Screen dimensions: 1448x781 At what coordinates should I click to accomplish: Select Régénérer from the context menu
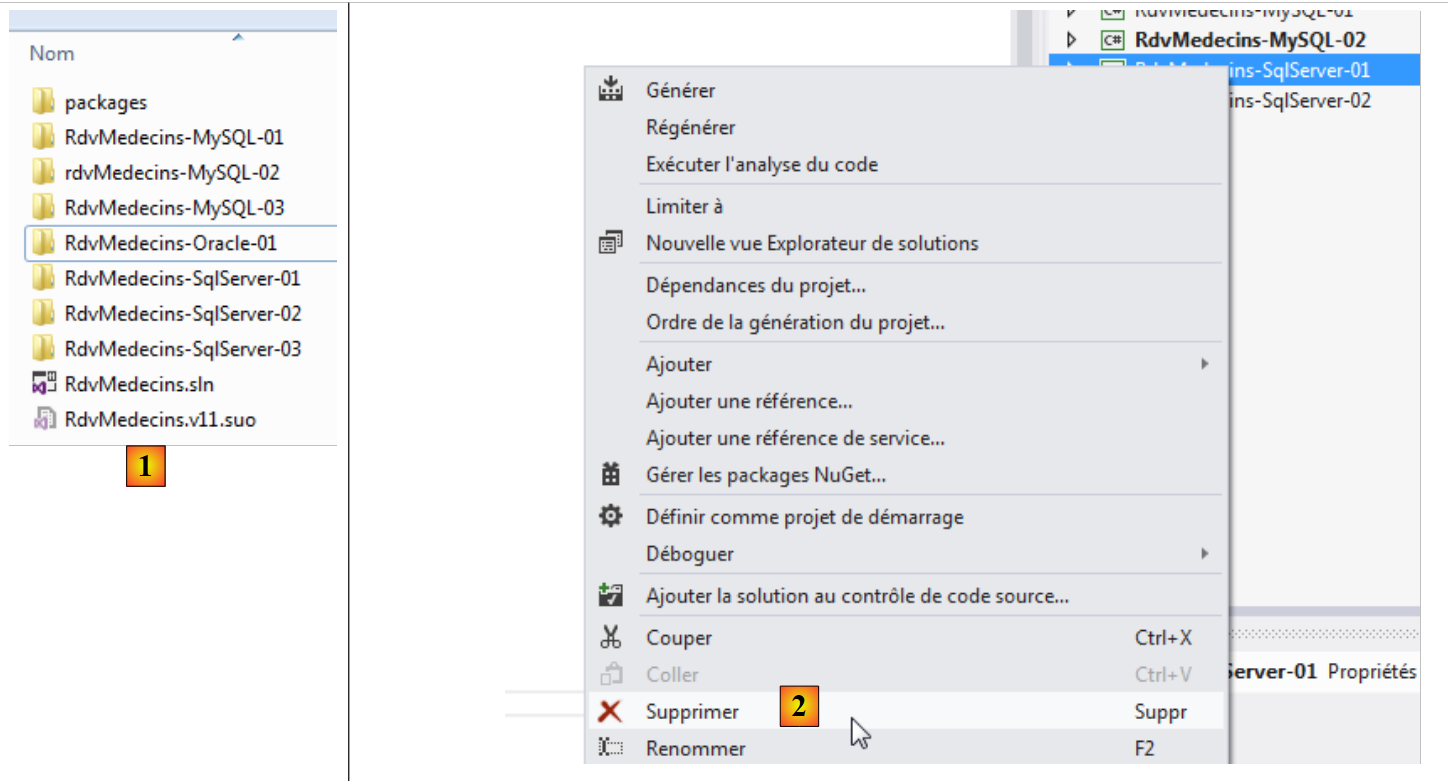pyautogui.click(x=690, y=128)
